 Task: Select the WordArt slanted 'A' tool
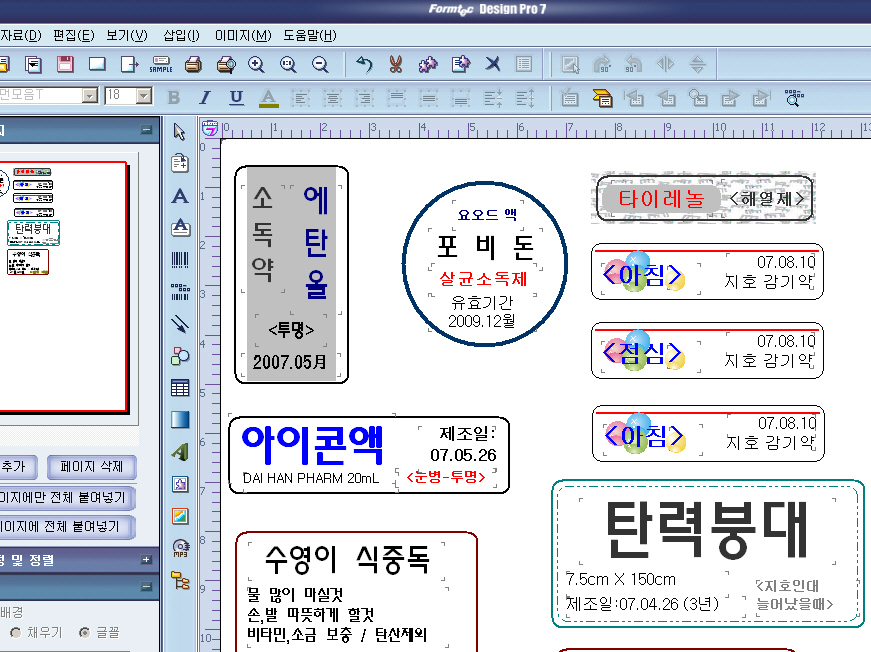pos(179,452)
